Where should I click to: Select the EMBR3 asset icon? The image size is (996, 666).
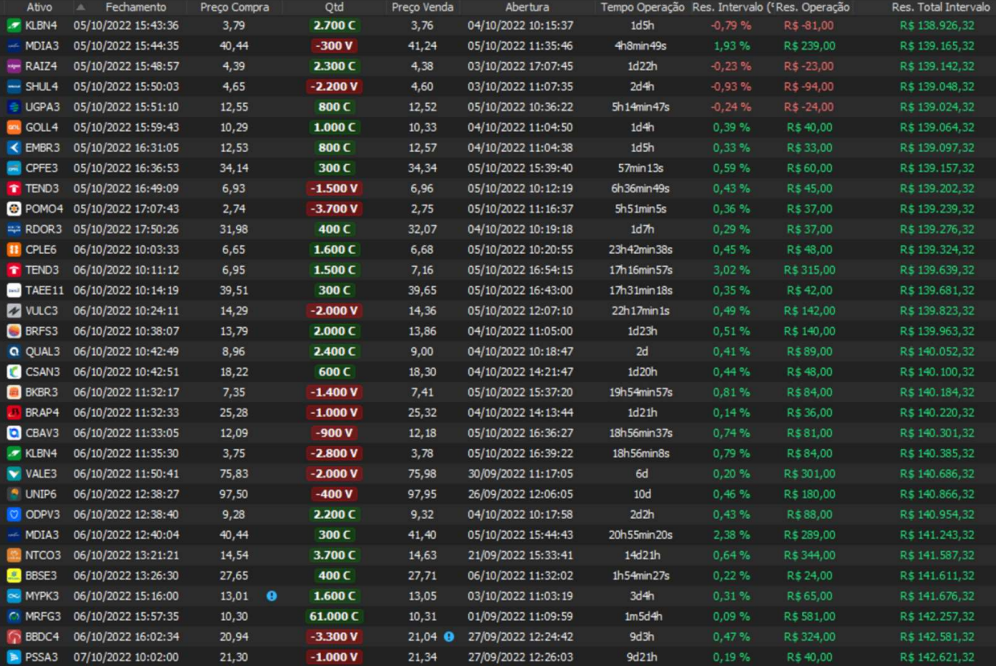pyautogui.click(x=14, y=148)
